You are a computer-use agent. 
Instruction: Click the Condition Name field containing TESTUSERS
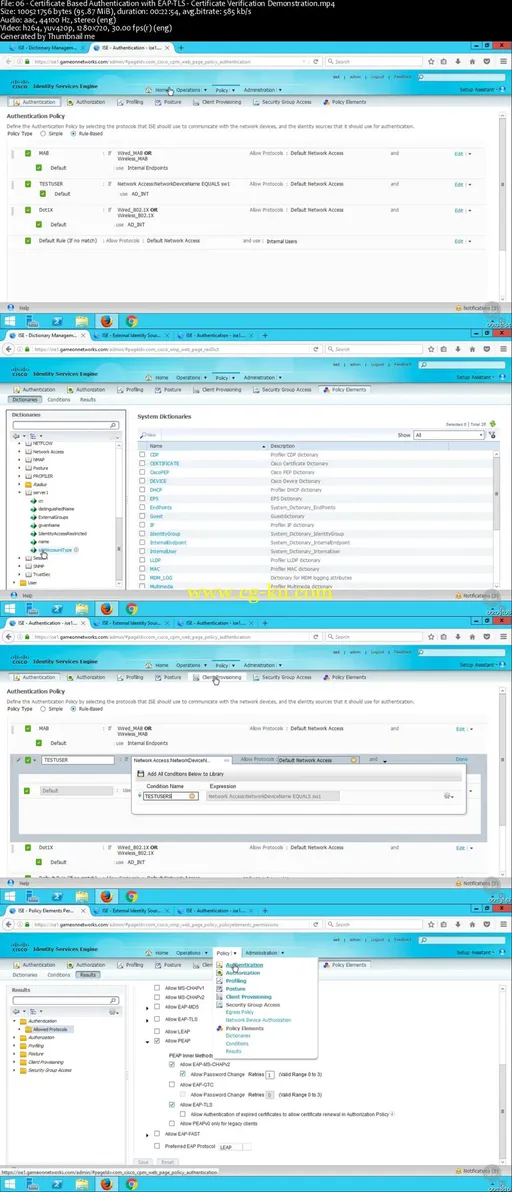coord(170,796)
